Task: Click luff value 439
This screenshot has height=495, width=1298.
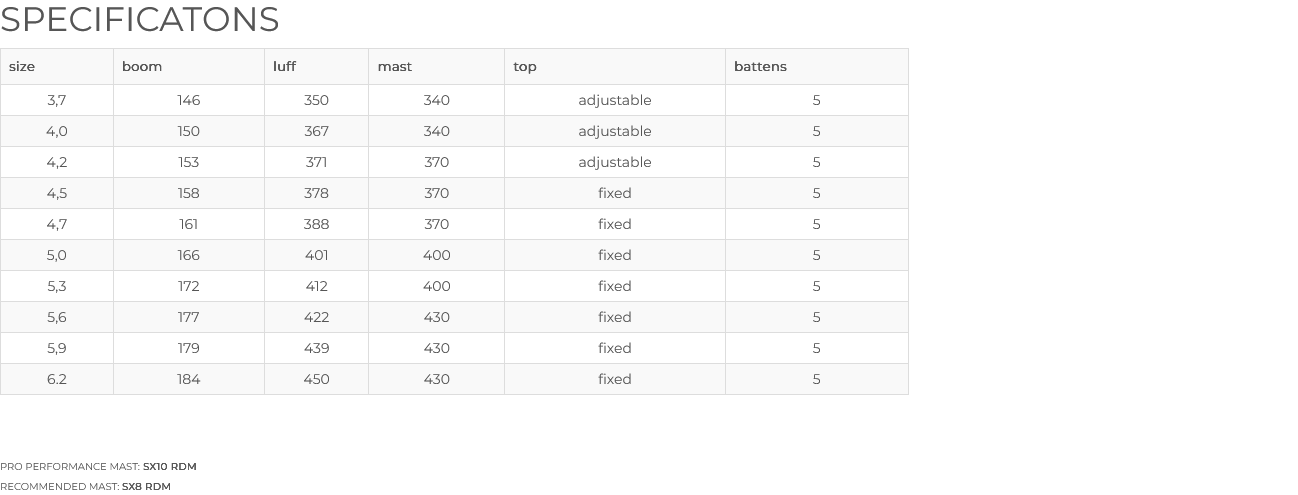Action: [316, 348]
